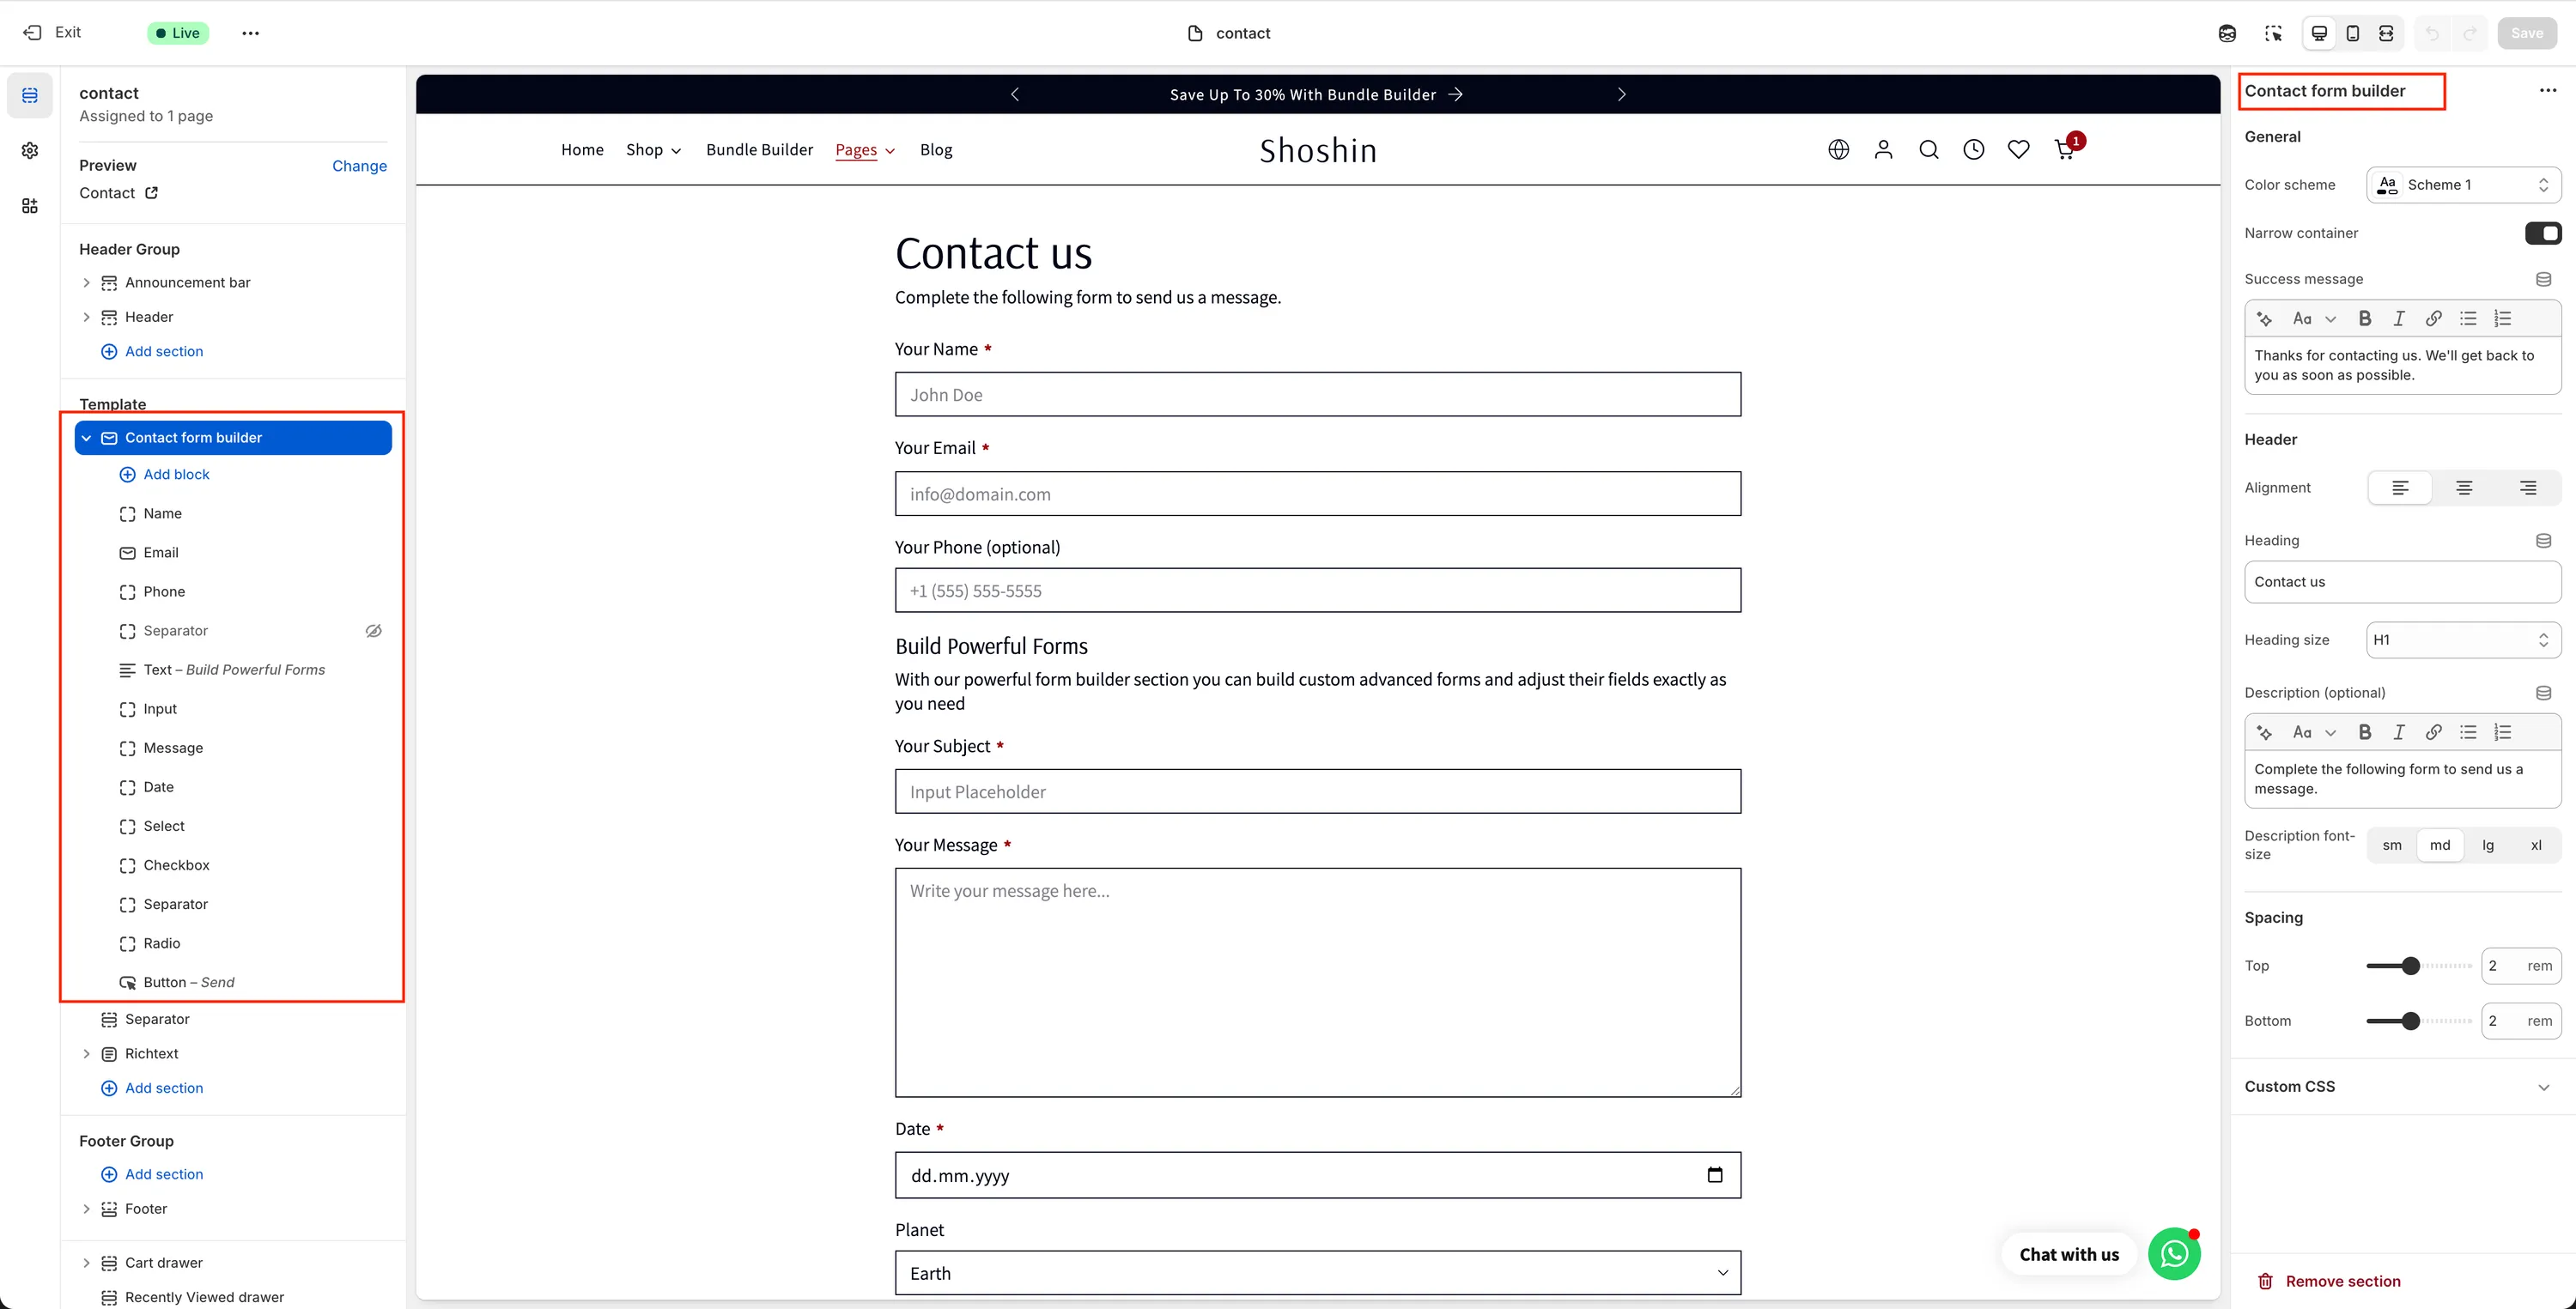
Task: Click the full-width preview icon
Action: pyautogui.click(x=2387, y=33)
